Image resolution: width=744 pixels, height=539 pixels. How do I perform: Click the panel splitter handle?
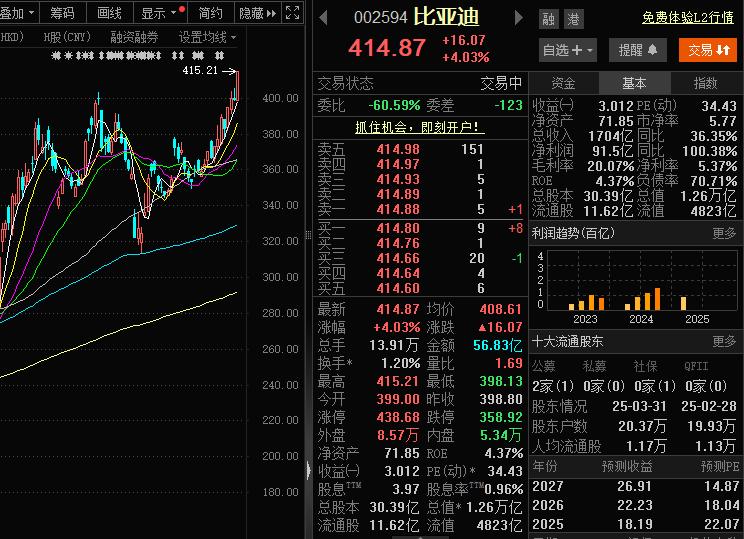[x=308, y=233]
